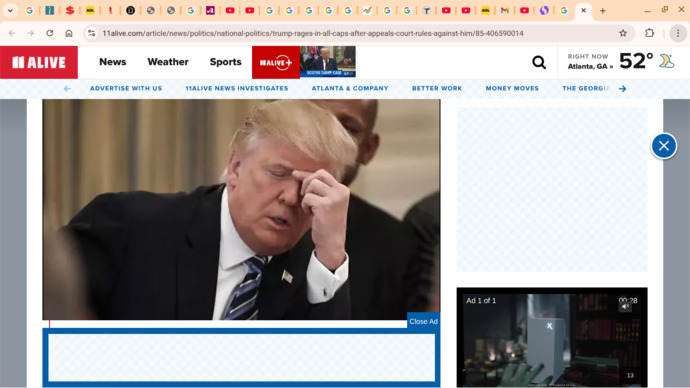Screen dimensions: 690x388
Task: Open Advertise With Us link
Action: point(126,88)
